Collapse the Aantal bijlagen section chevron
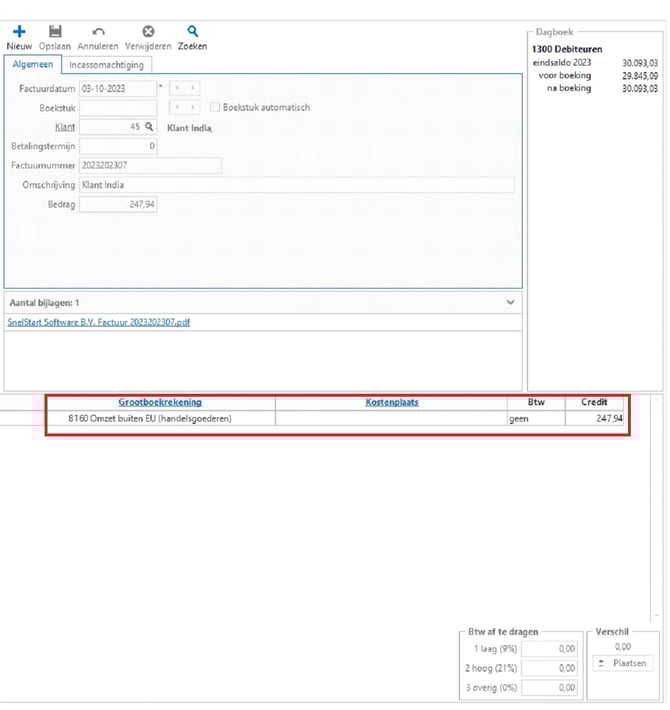Image resolution: width=670 pixels, height=710 pixels. click(x=510, y=302)
